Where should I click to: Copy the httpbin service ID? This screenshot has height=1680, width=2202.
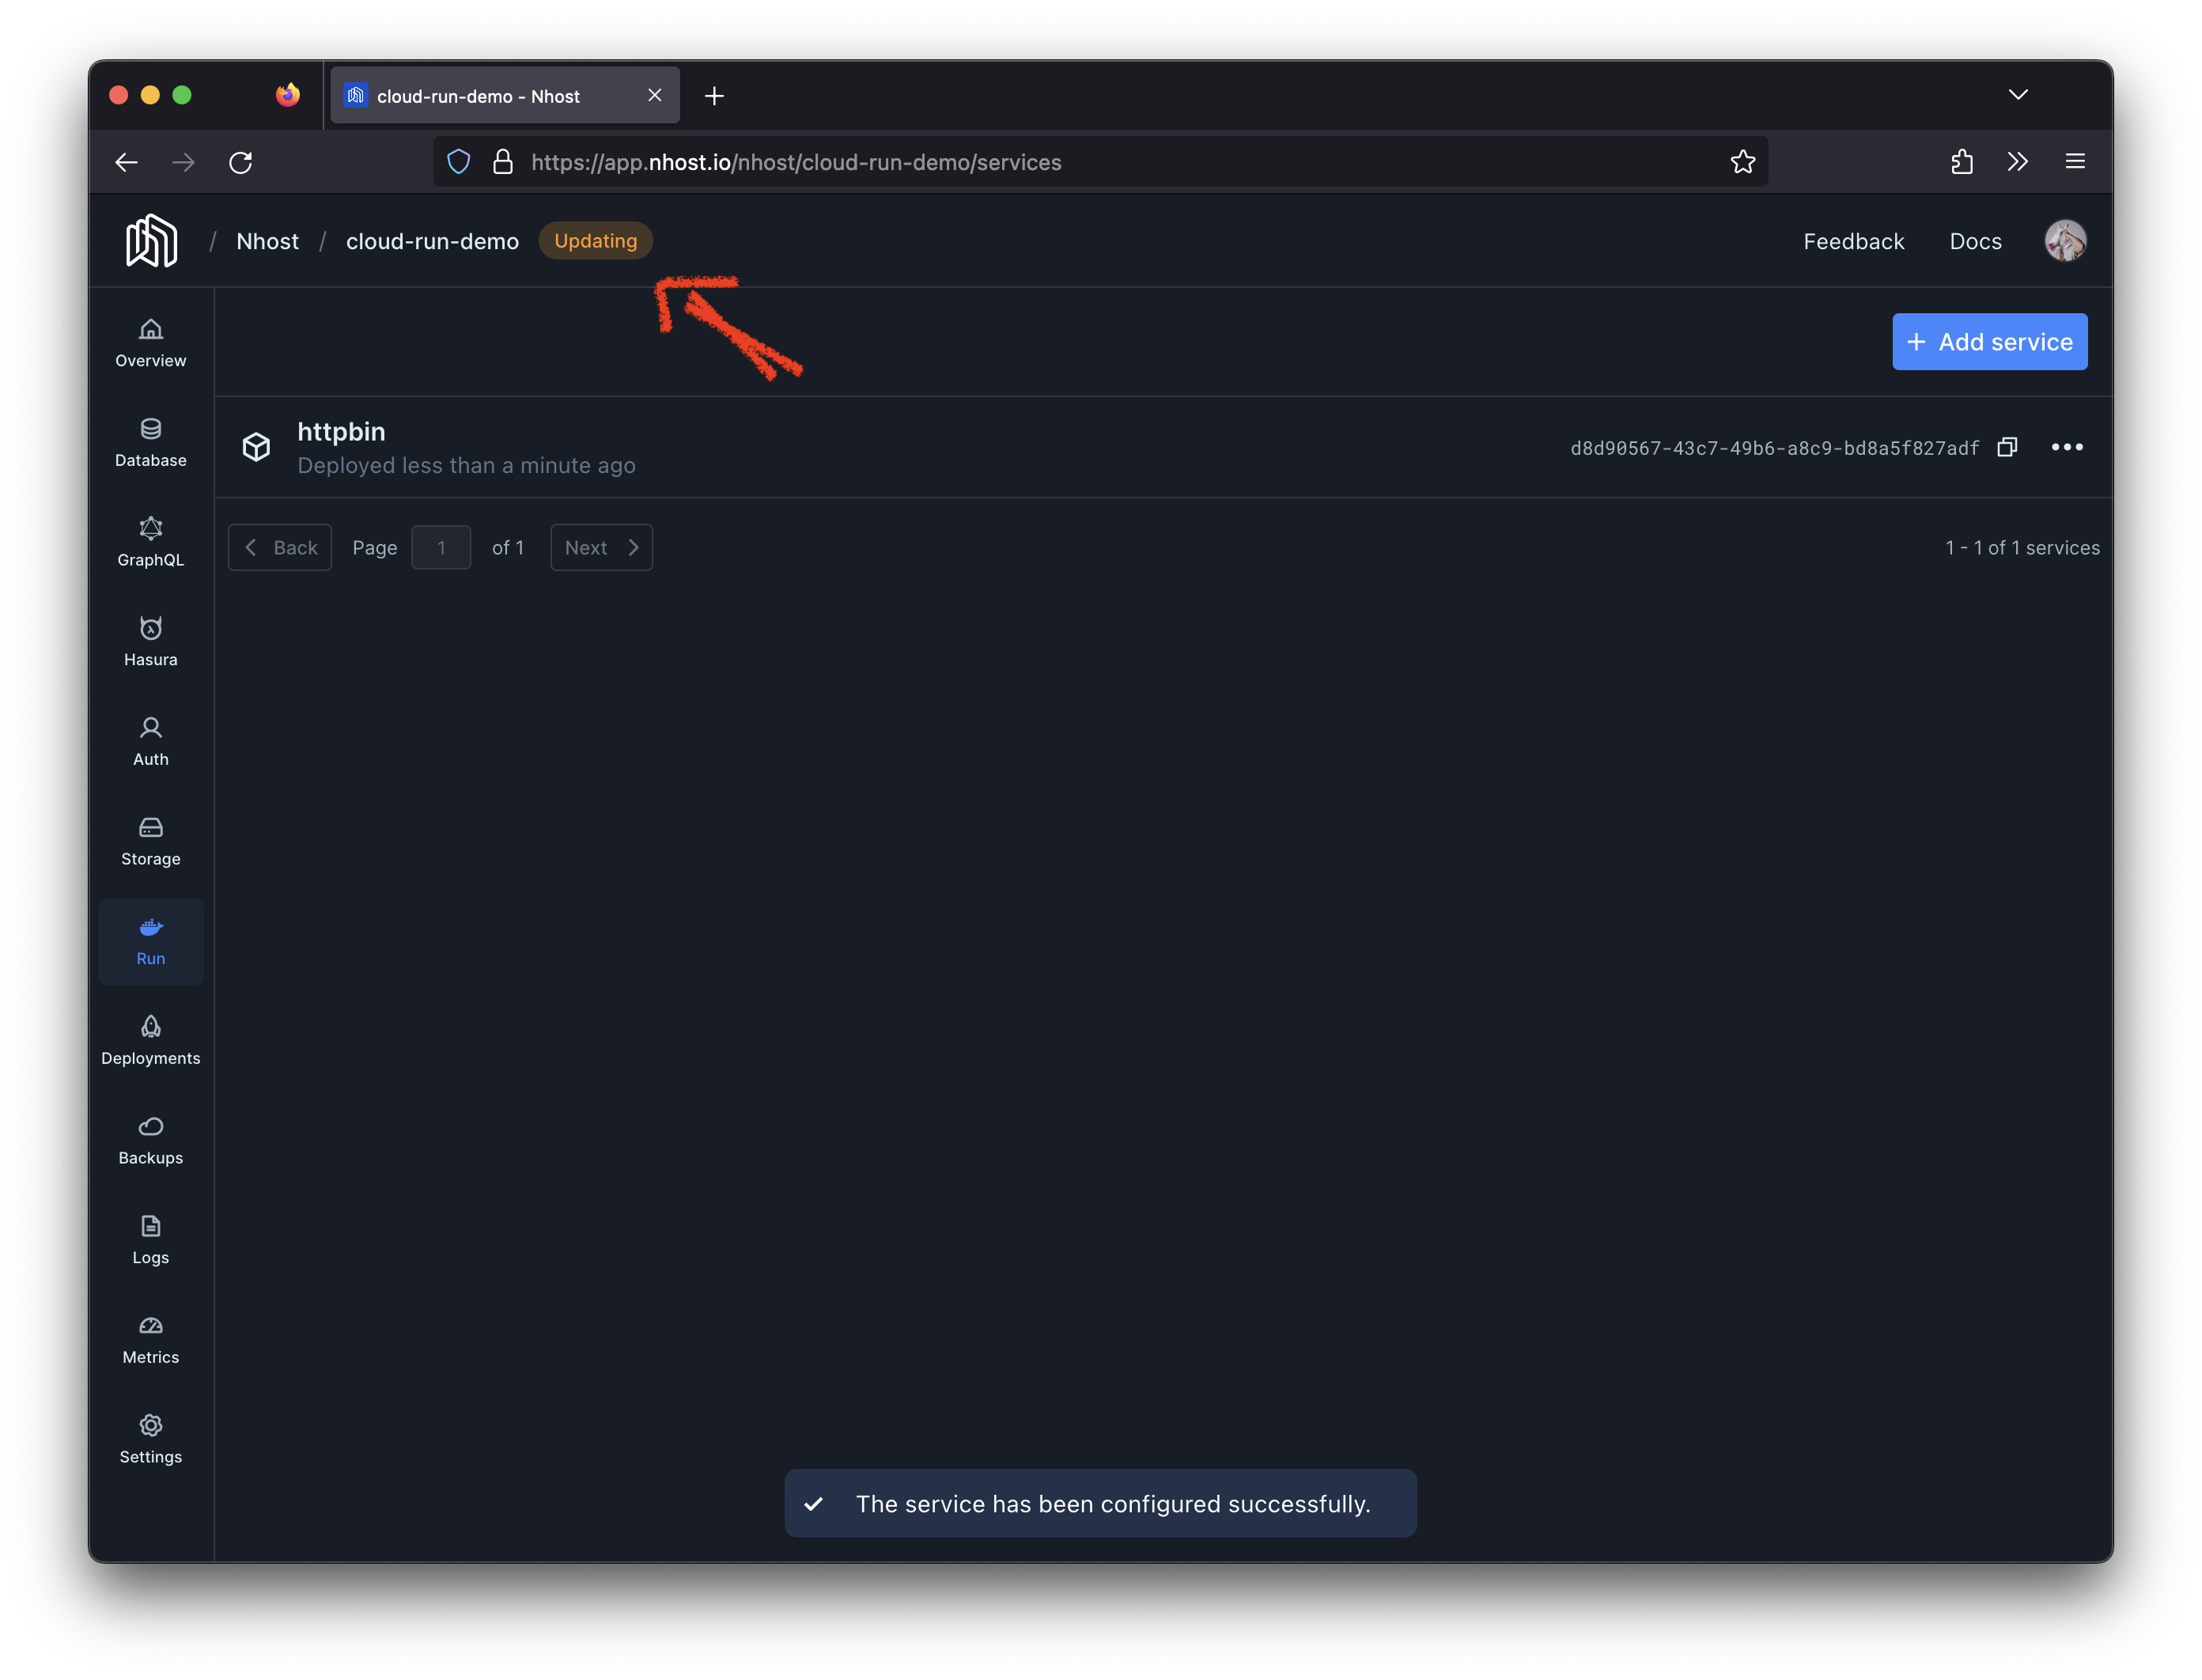pos(2006,447)
